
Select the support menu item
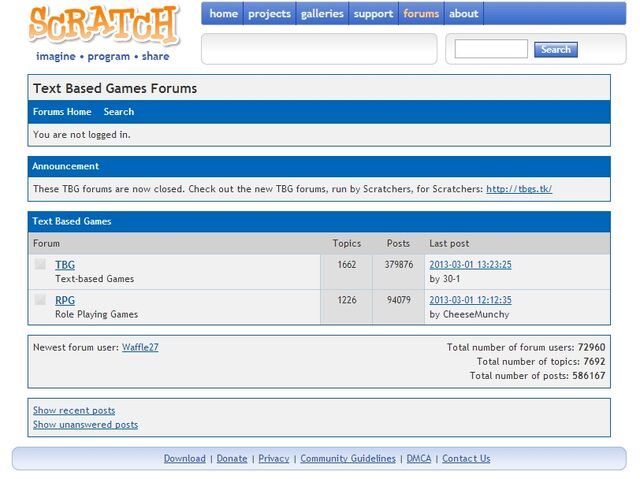coord(373,13)
